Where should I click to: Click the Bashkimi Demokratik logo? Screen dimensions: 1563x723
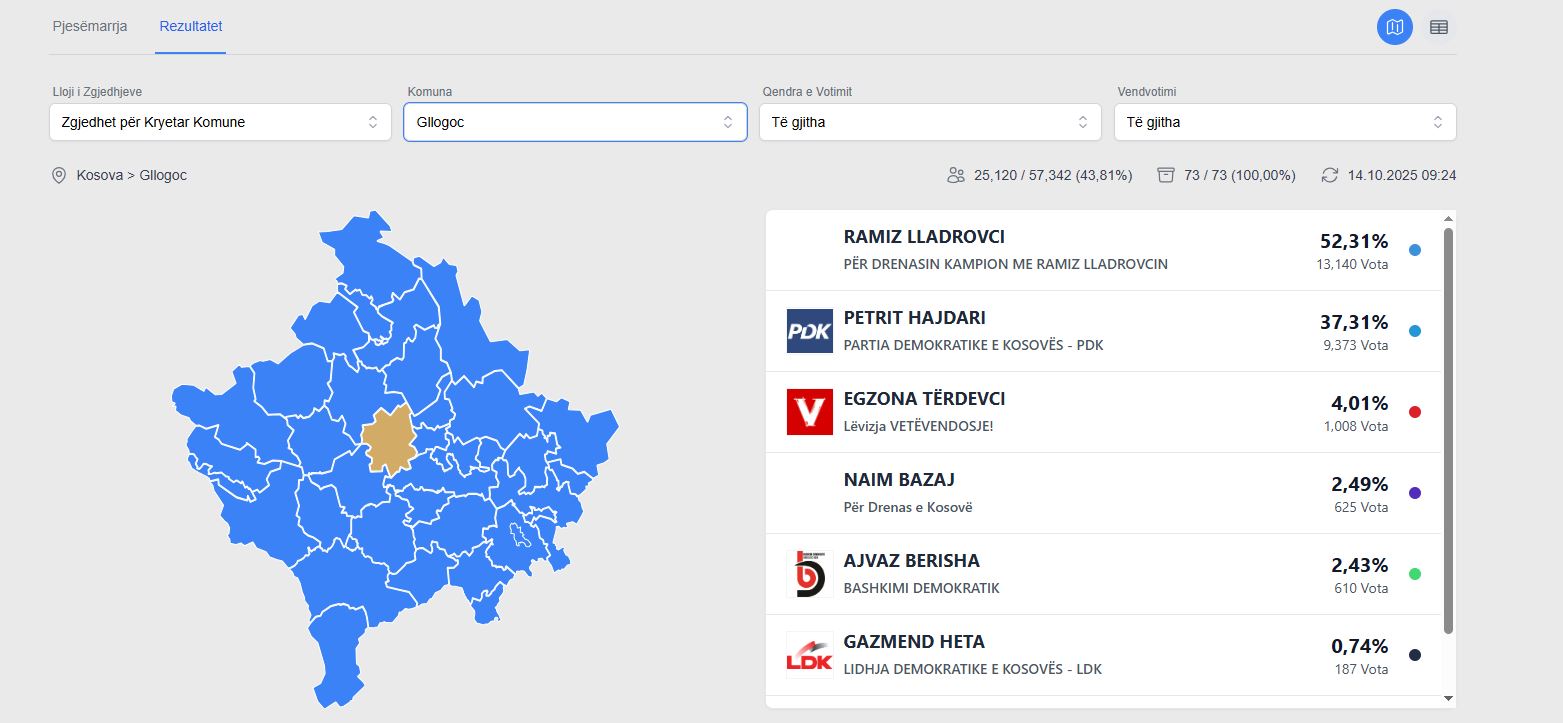pos(809,574)
